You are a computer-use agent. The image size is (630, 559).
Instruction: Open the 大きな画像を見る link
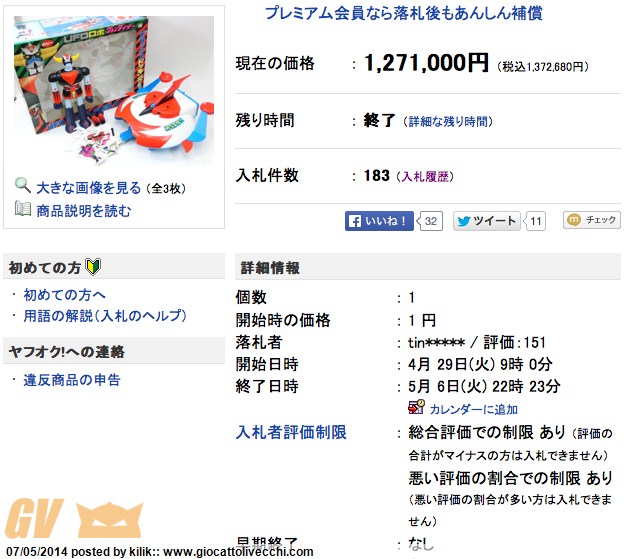tap(89, 188)
